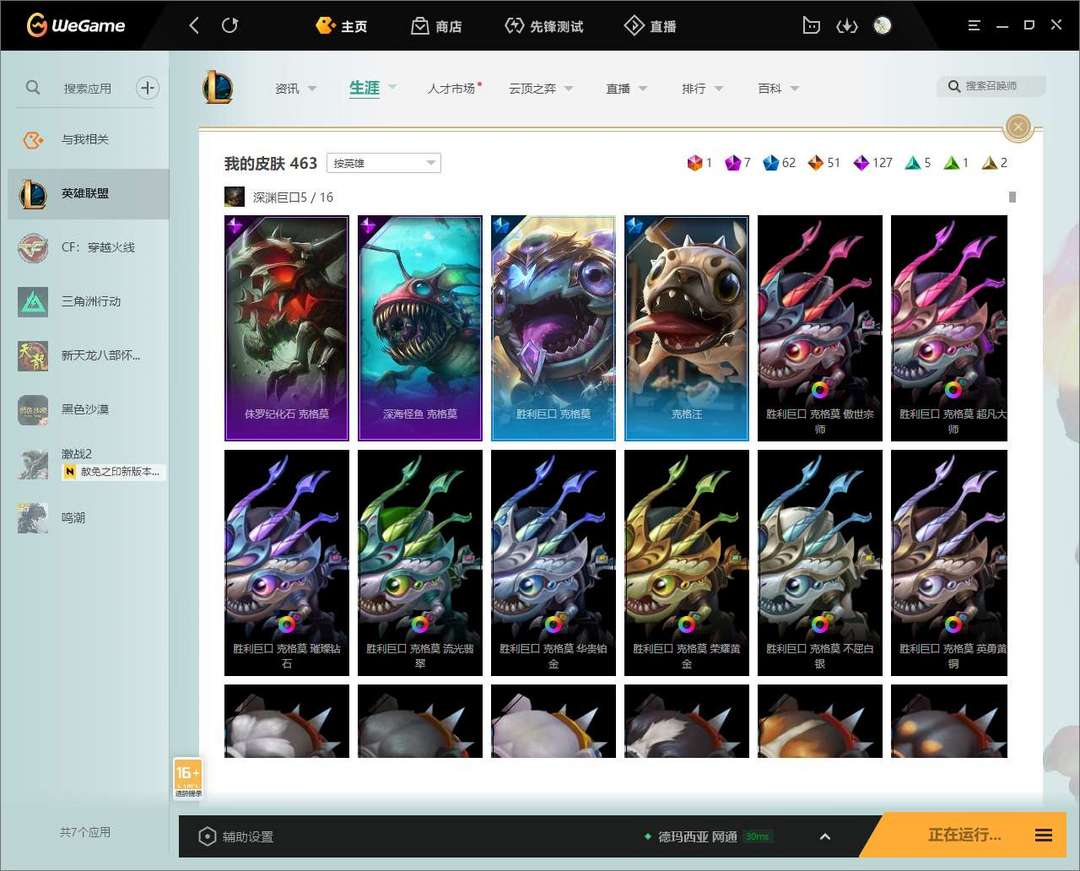1080x871 pixels.
Task: Open the 华贵铂金 chroma card
Action: click(x=553, y=563)
